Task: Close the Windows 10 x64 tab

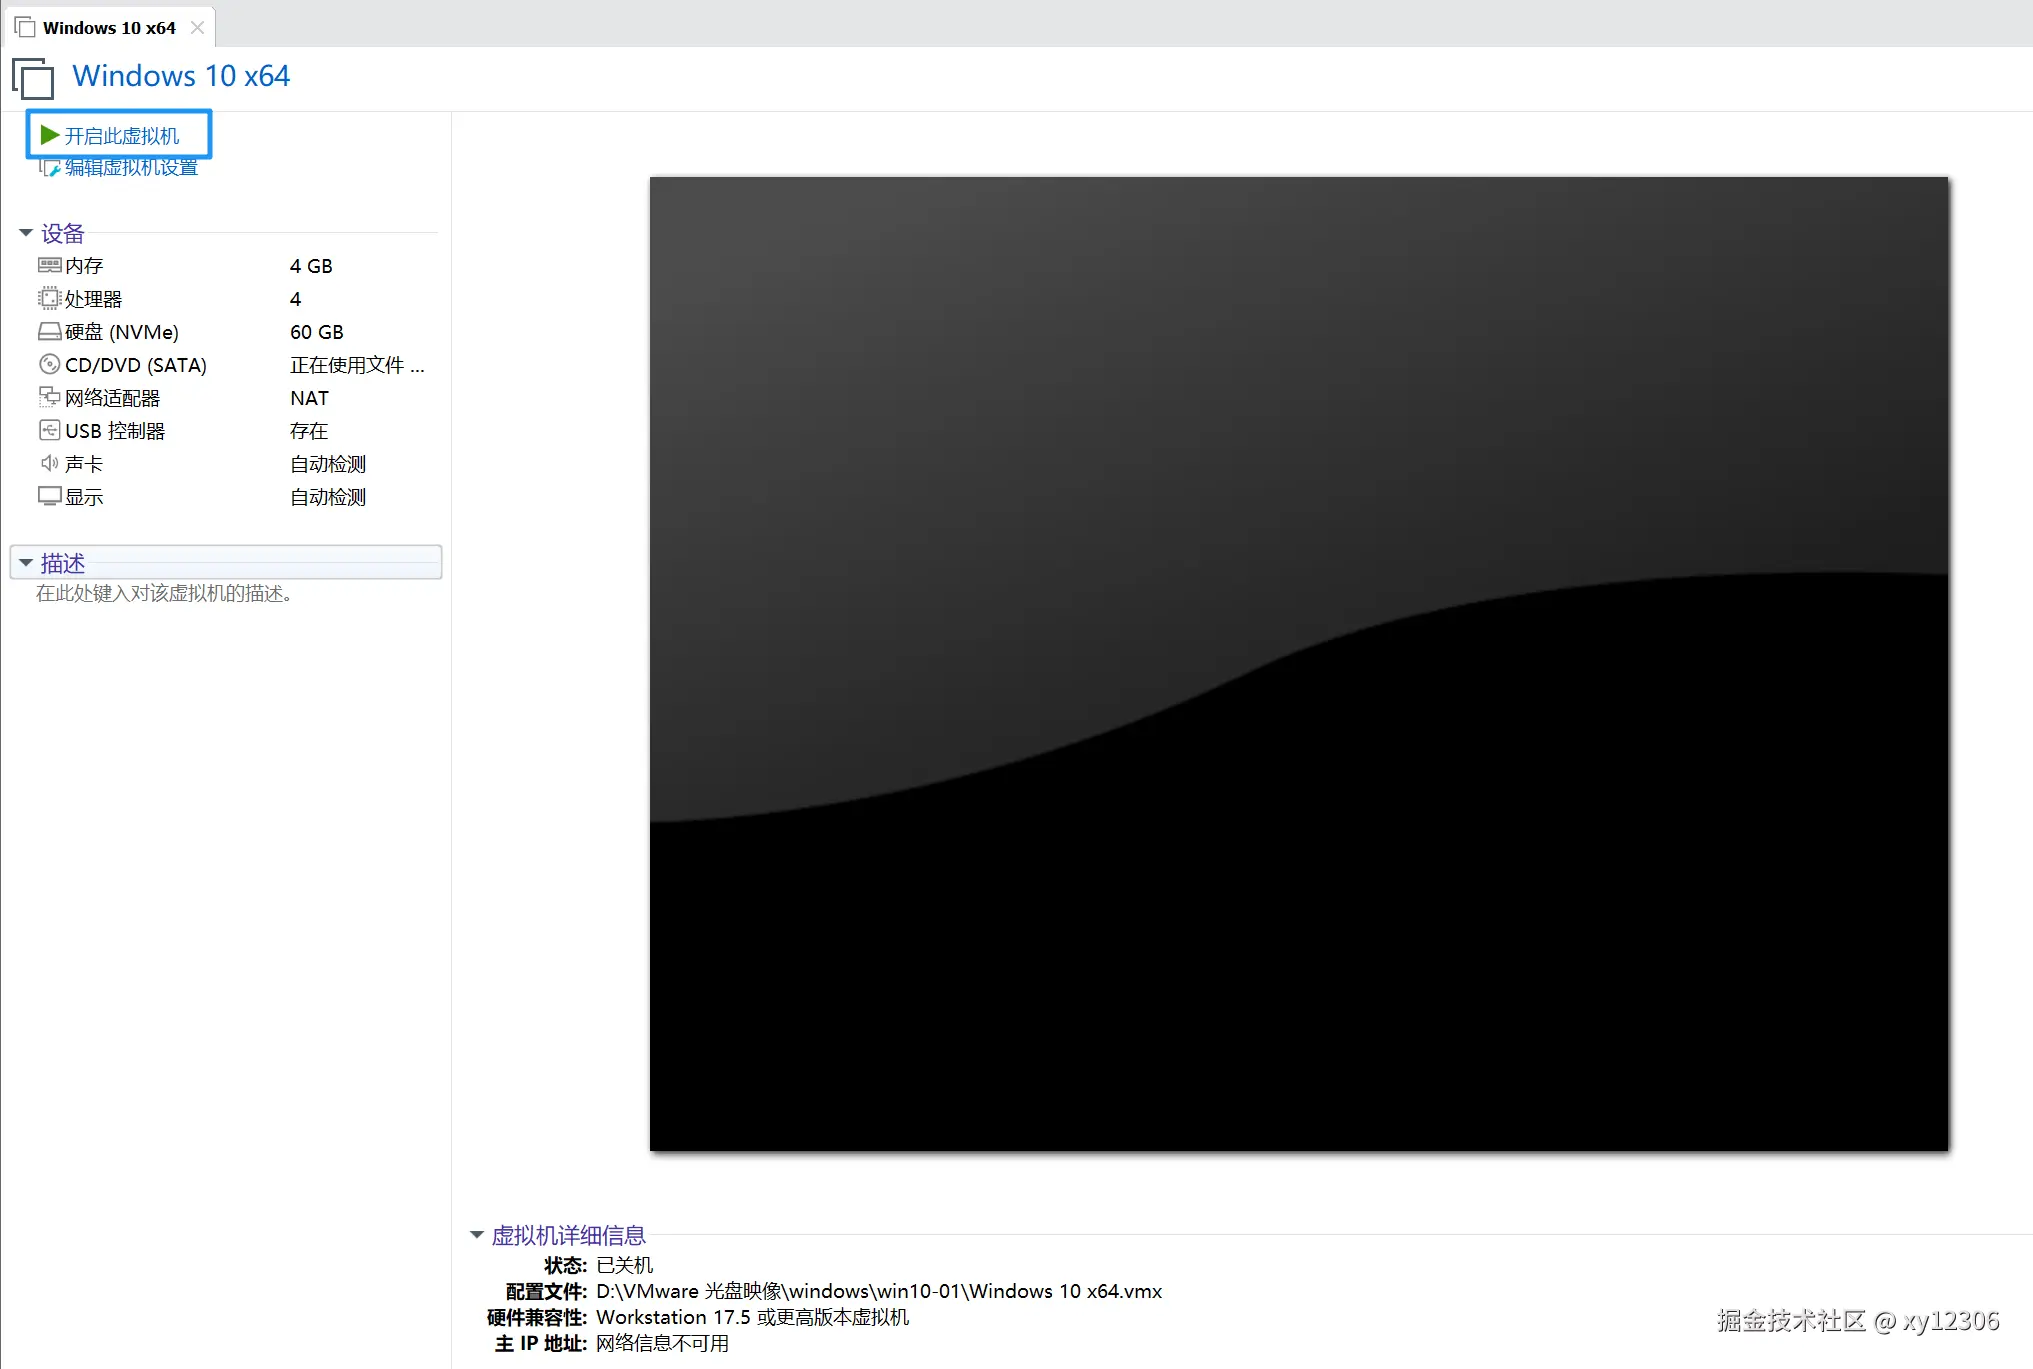Action: (197, 28)
